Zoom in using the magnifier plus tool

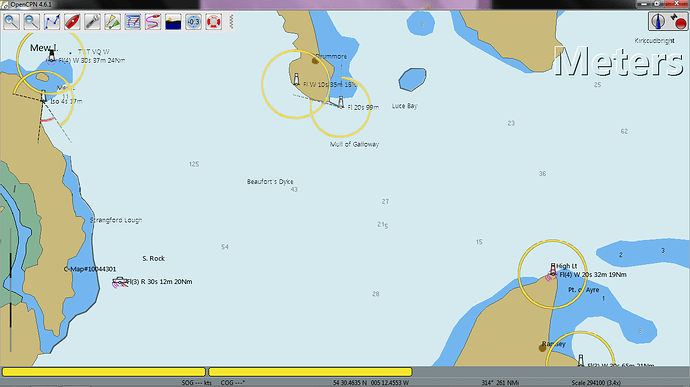click(11, 22)
